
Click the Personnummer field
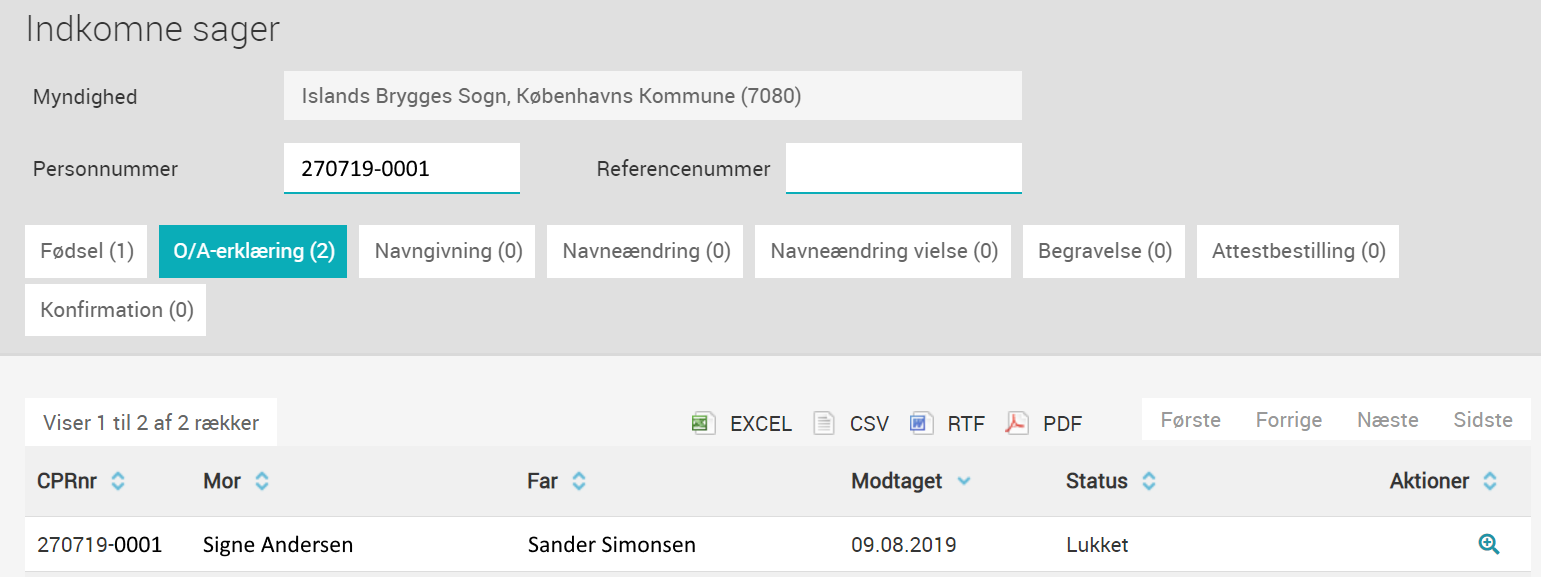(x=402, y=168)
